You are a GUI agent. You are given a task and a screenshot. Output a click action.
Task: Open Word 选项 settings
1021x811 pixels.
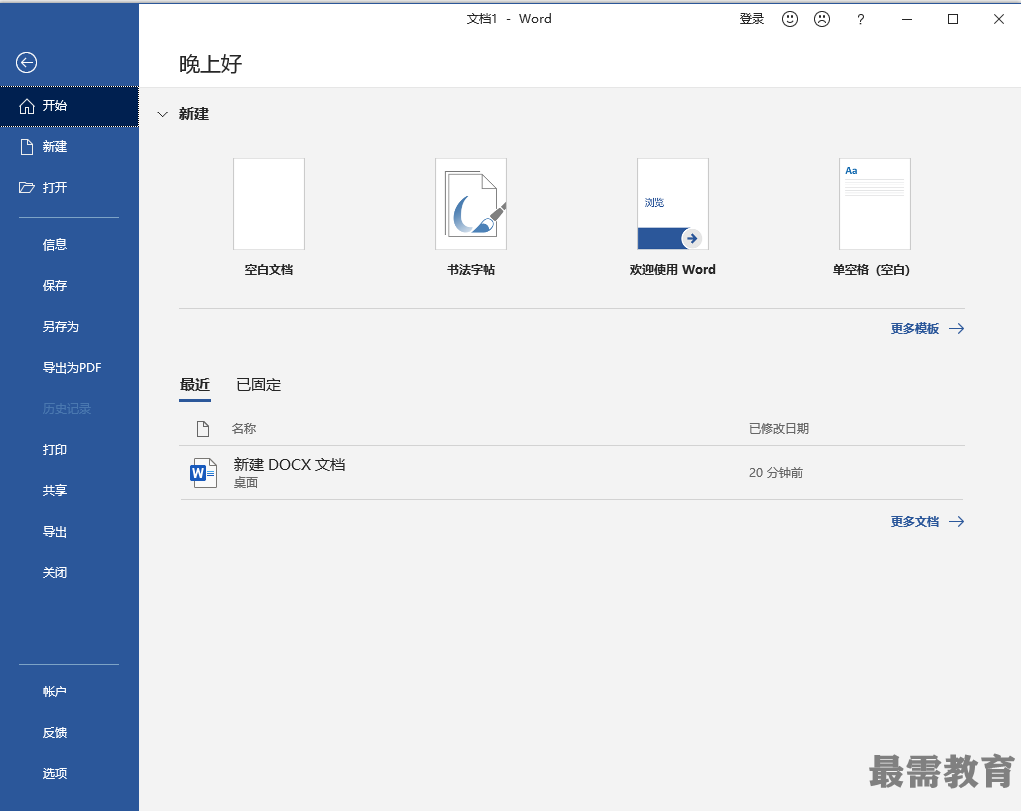click(x=69, y=774)
